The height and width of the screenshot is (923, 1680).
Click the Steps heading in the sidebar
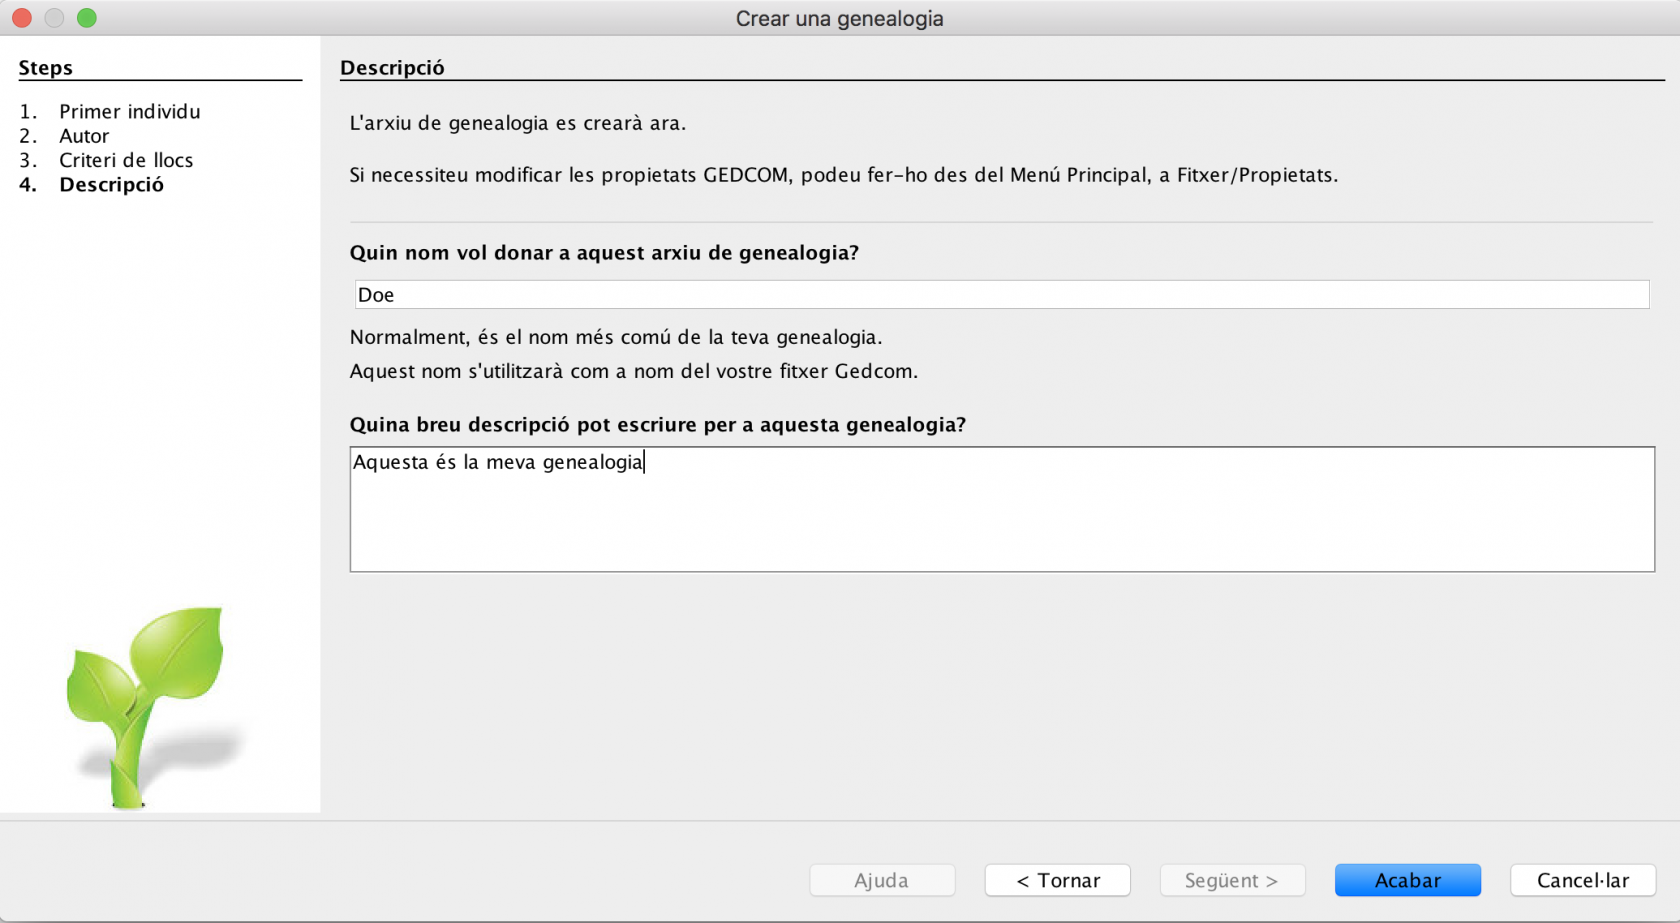coord(46,68)
